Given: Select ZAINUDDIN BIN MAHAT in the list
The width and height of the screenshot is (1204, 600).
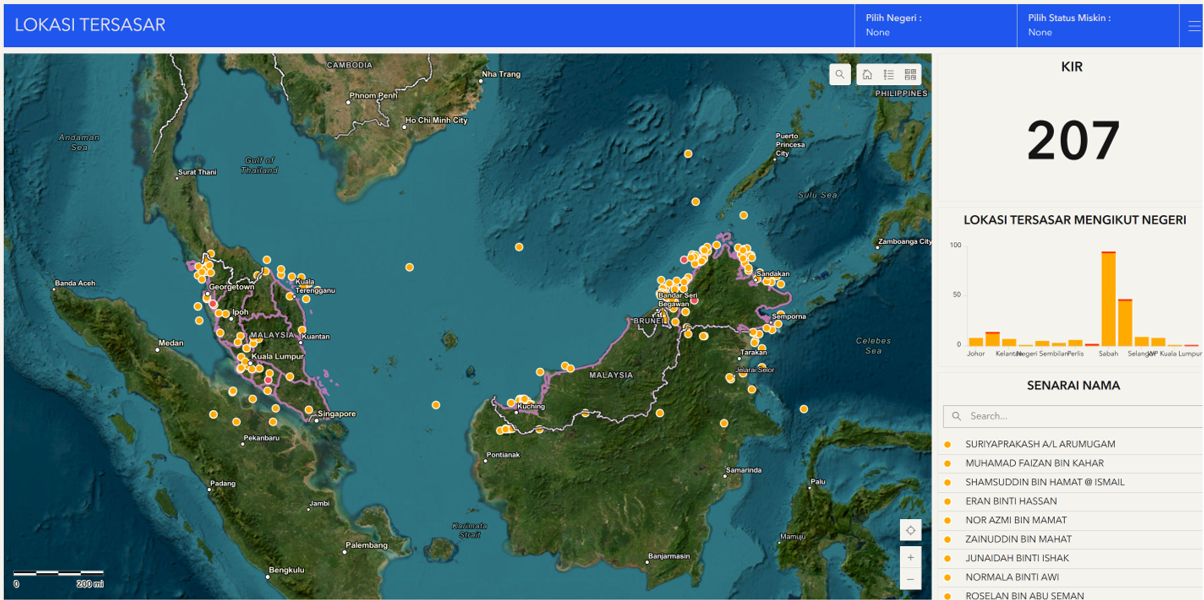Looking at the screenshot, I should point(1068,539).
